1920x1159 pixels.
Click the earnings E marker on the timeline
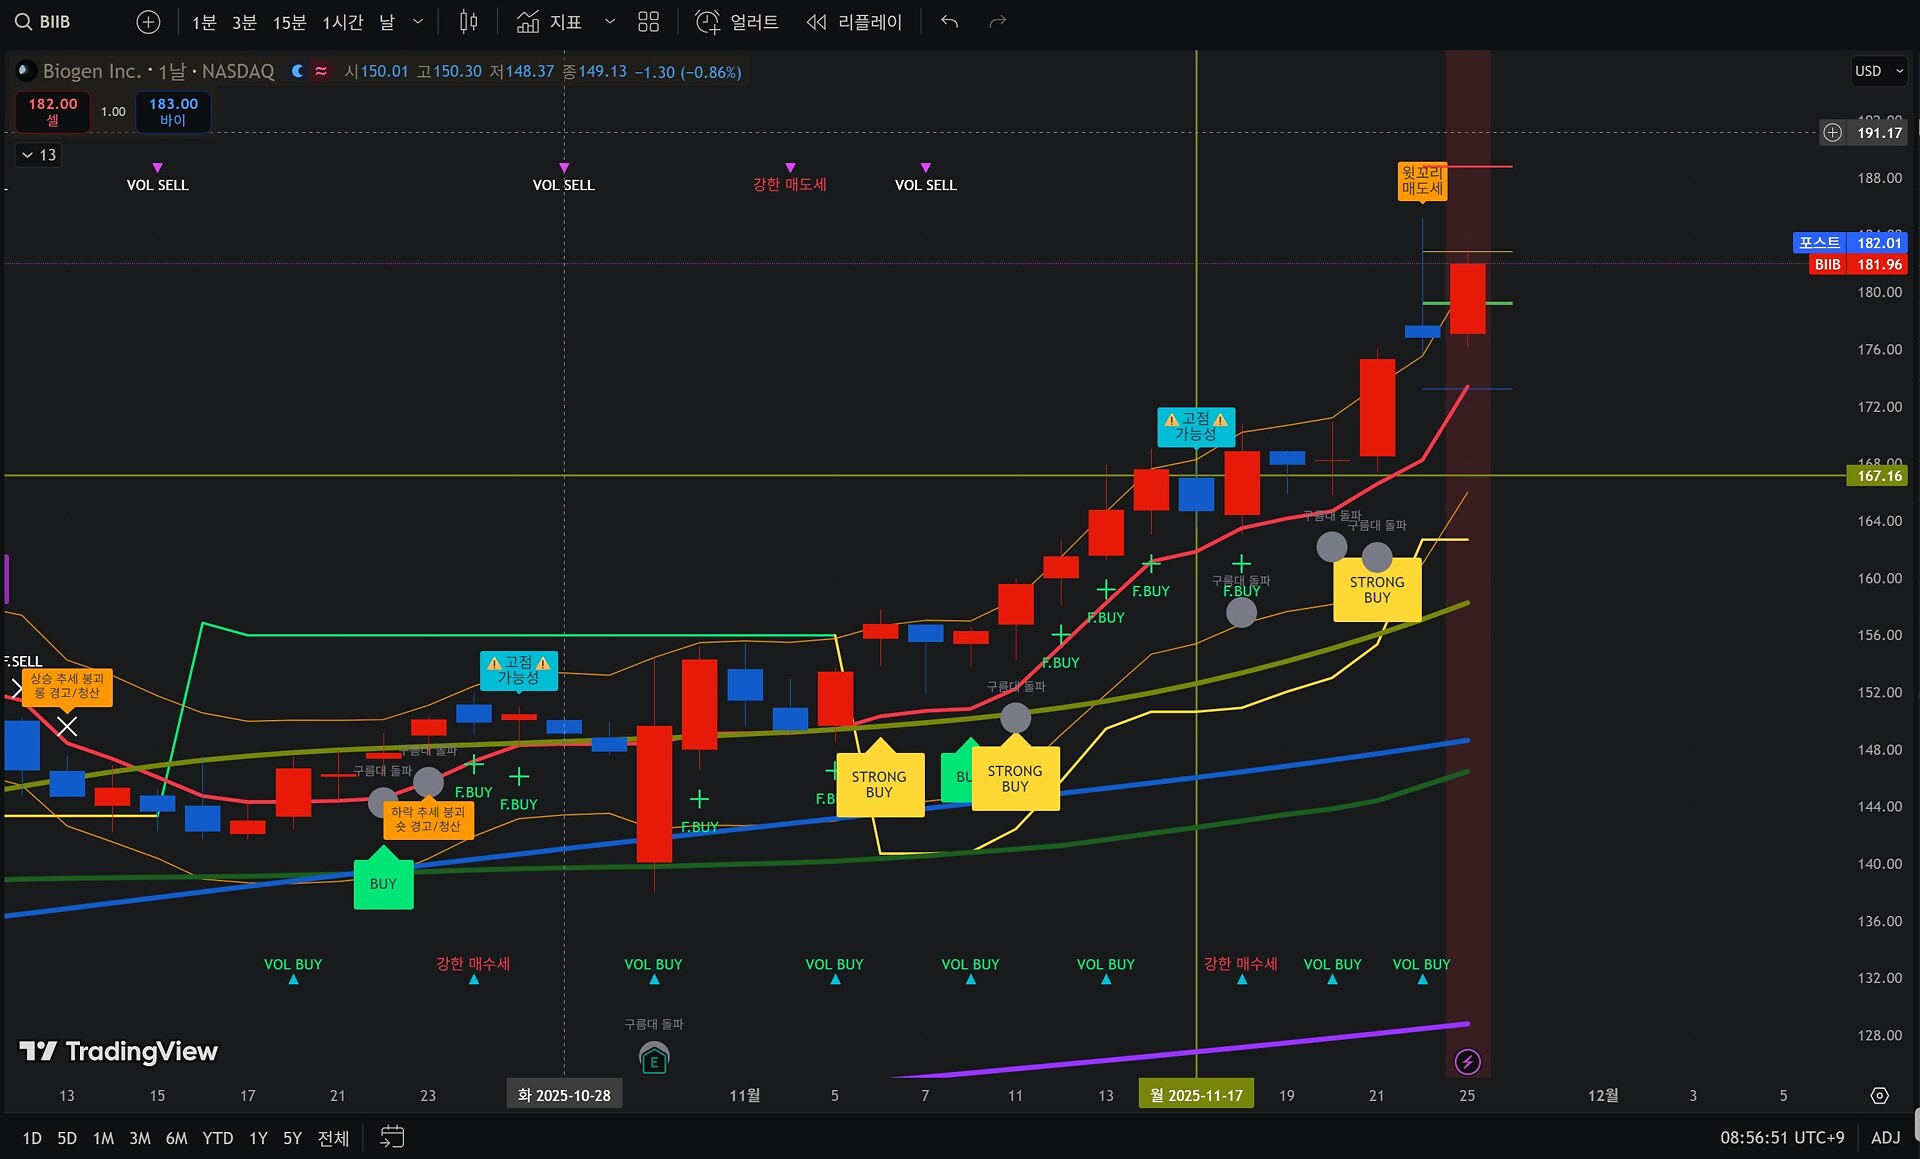(x=654, y=1060)
